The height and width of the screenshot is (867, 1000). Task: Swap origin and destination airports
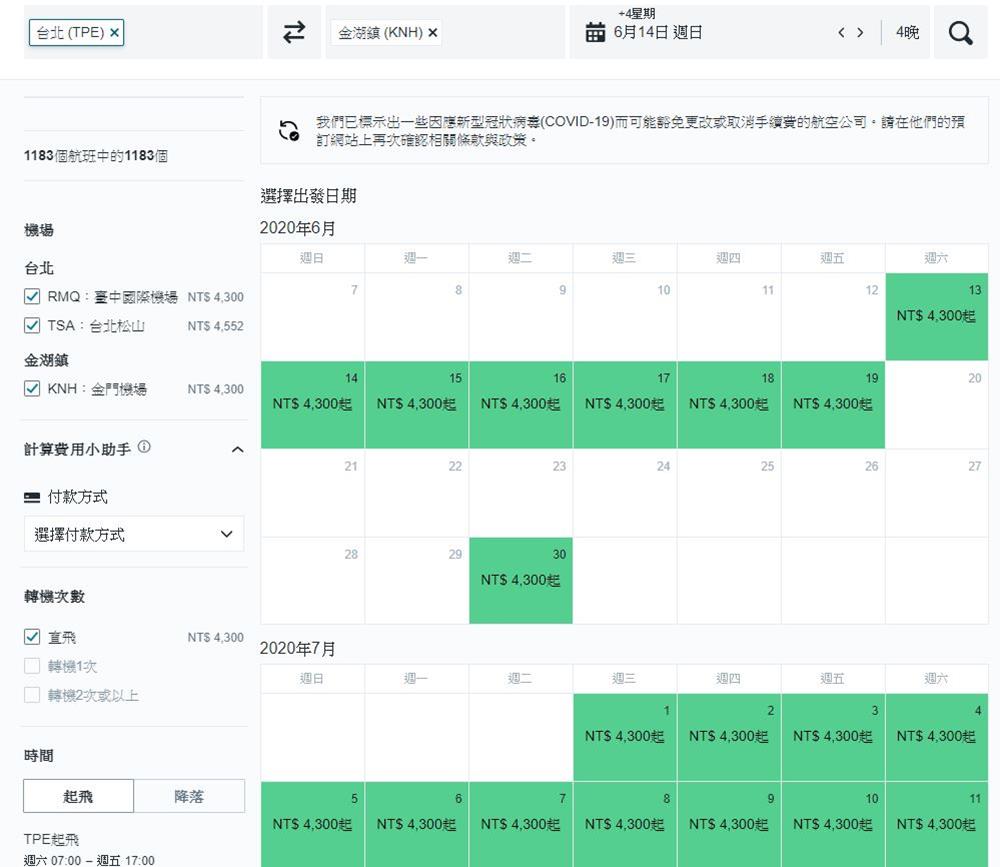click(x=294, y=32)
